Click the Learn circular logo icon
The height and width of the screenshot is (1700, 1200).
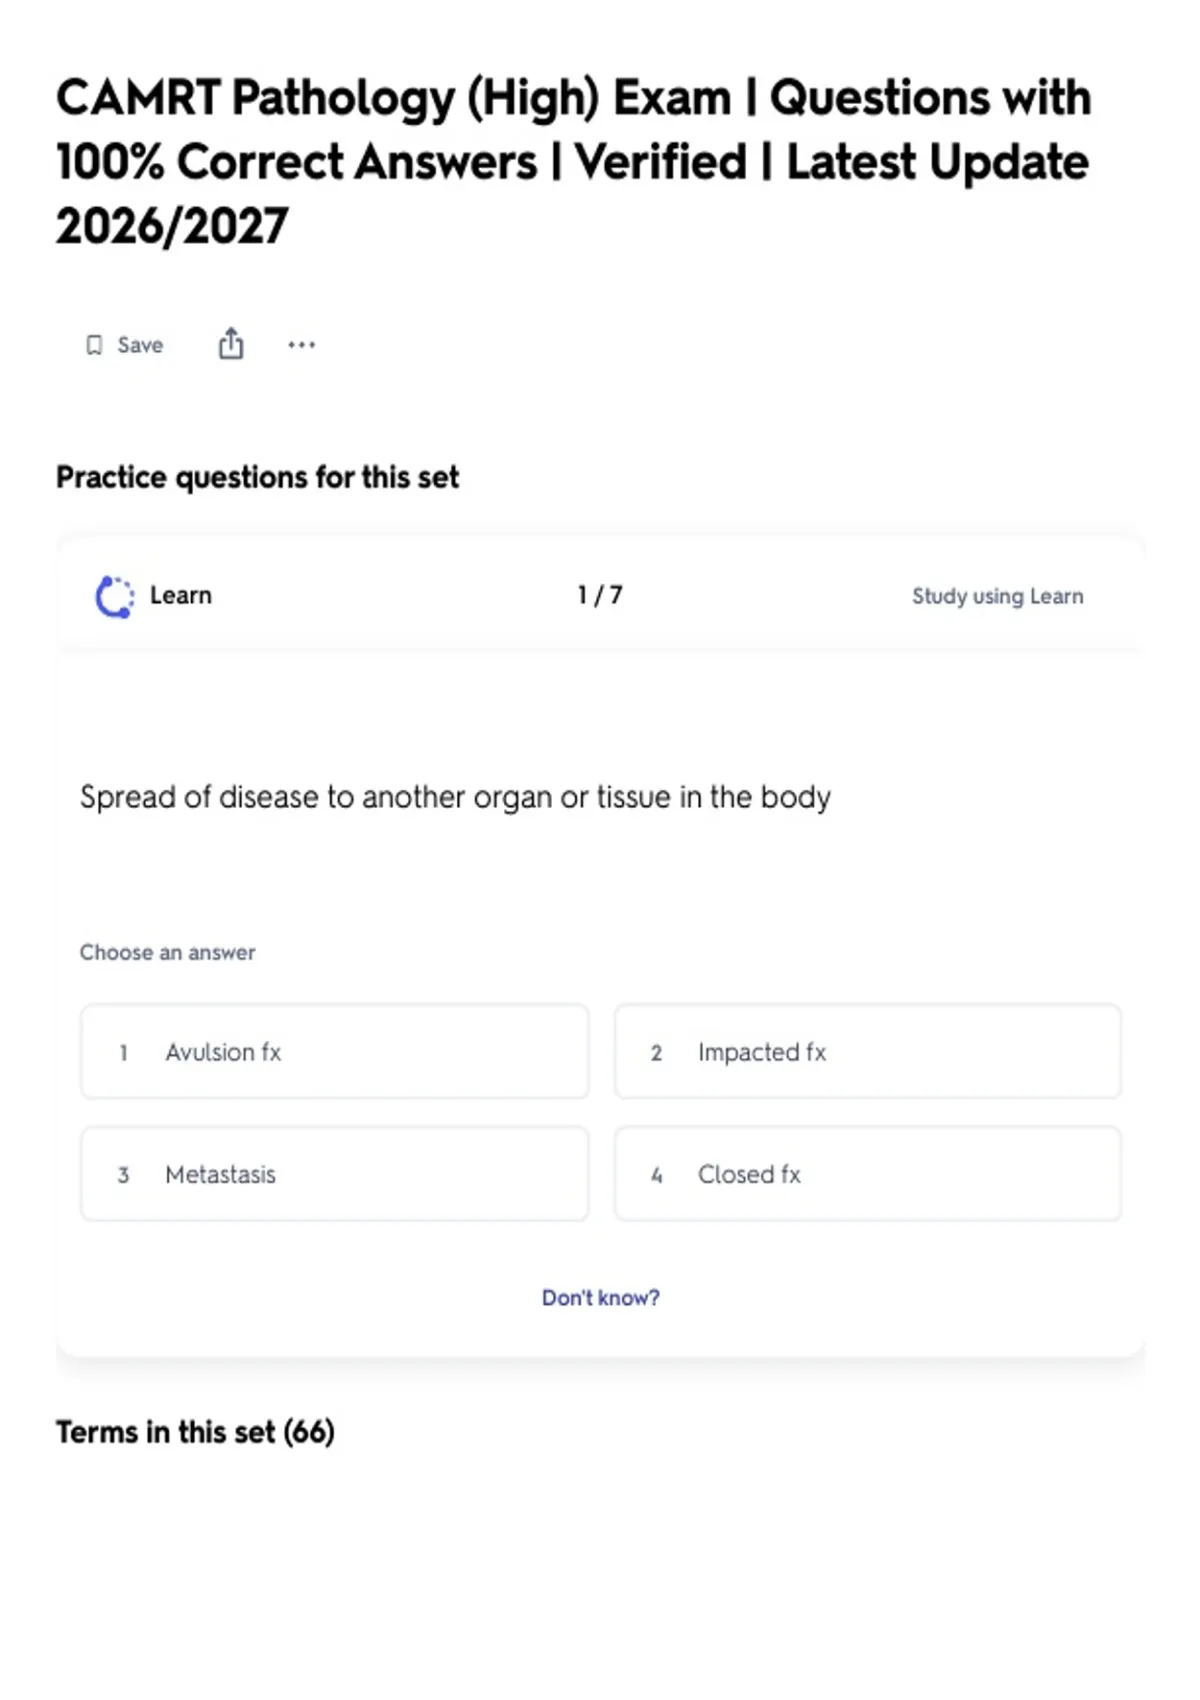115,597
